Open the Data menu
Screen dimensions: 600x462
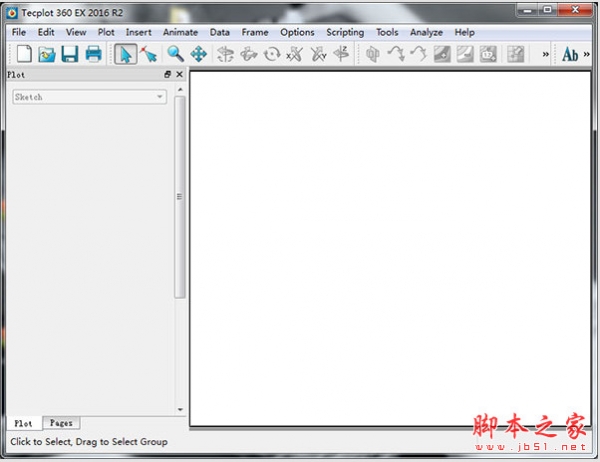pyautogui.click(x=220, y=32)
